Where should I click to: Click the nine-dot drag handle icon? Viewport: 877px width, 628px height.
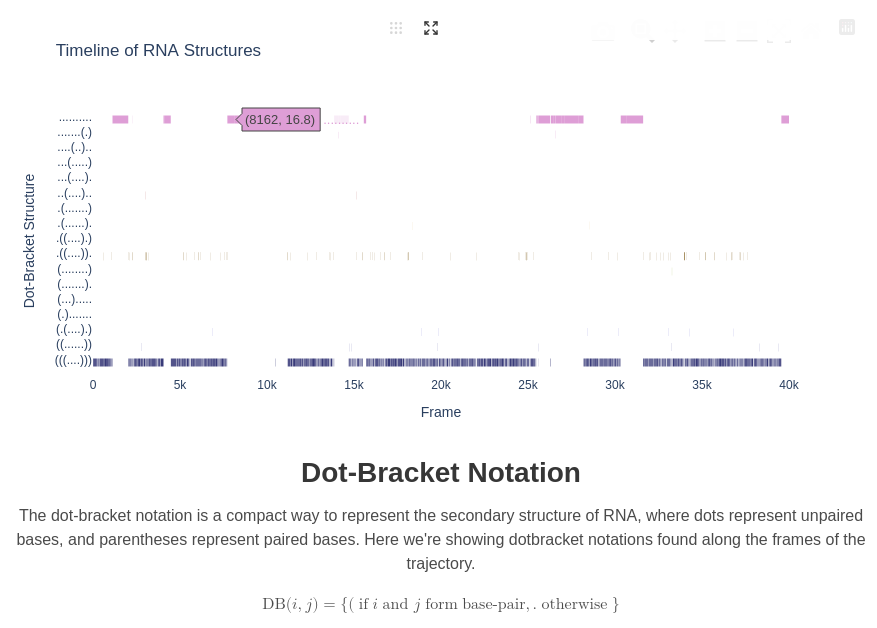(396, 28)
